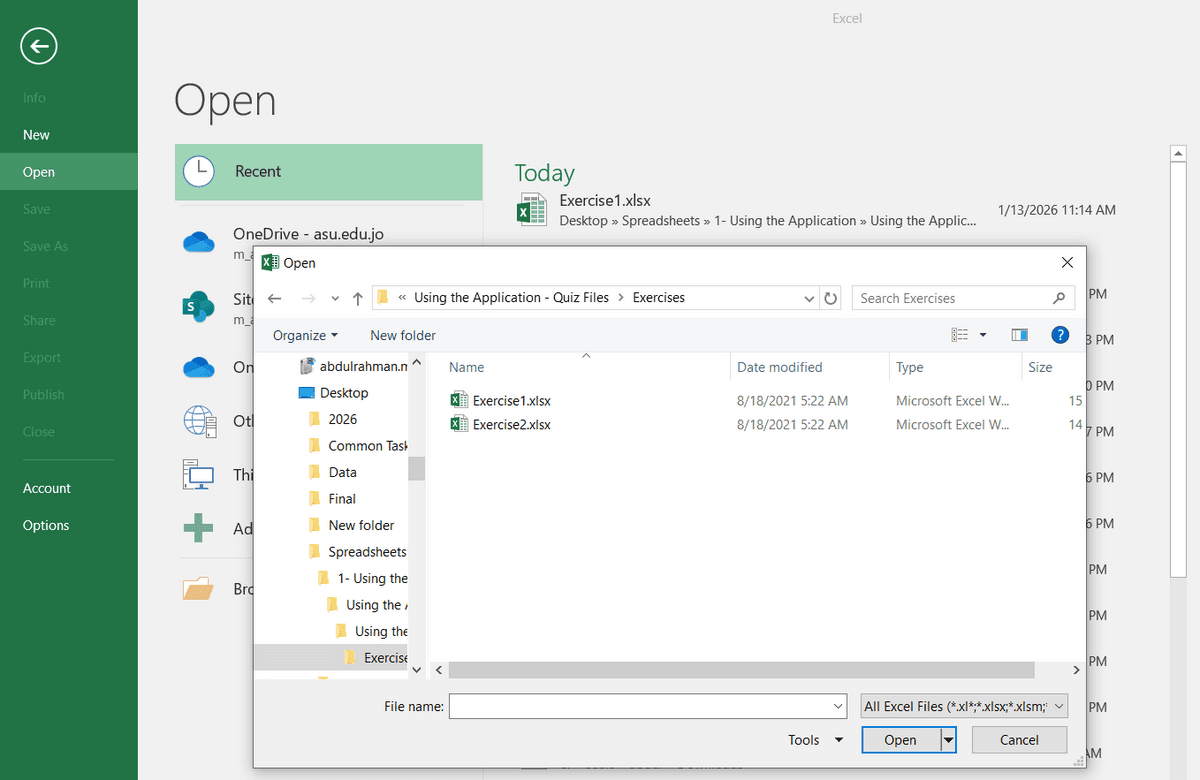Image resolution: width=1200 pixels, height=780 pixels.
Task: Click the blue Help question mark icon
Action: click(x=1061, y=335)
